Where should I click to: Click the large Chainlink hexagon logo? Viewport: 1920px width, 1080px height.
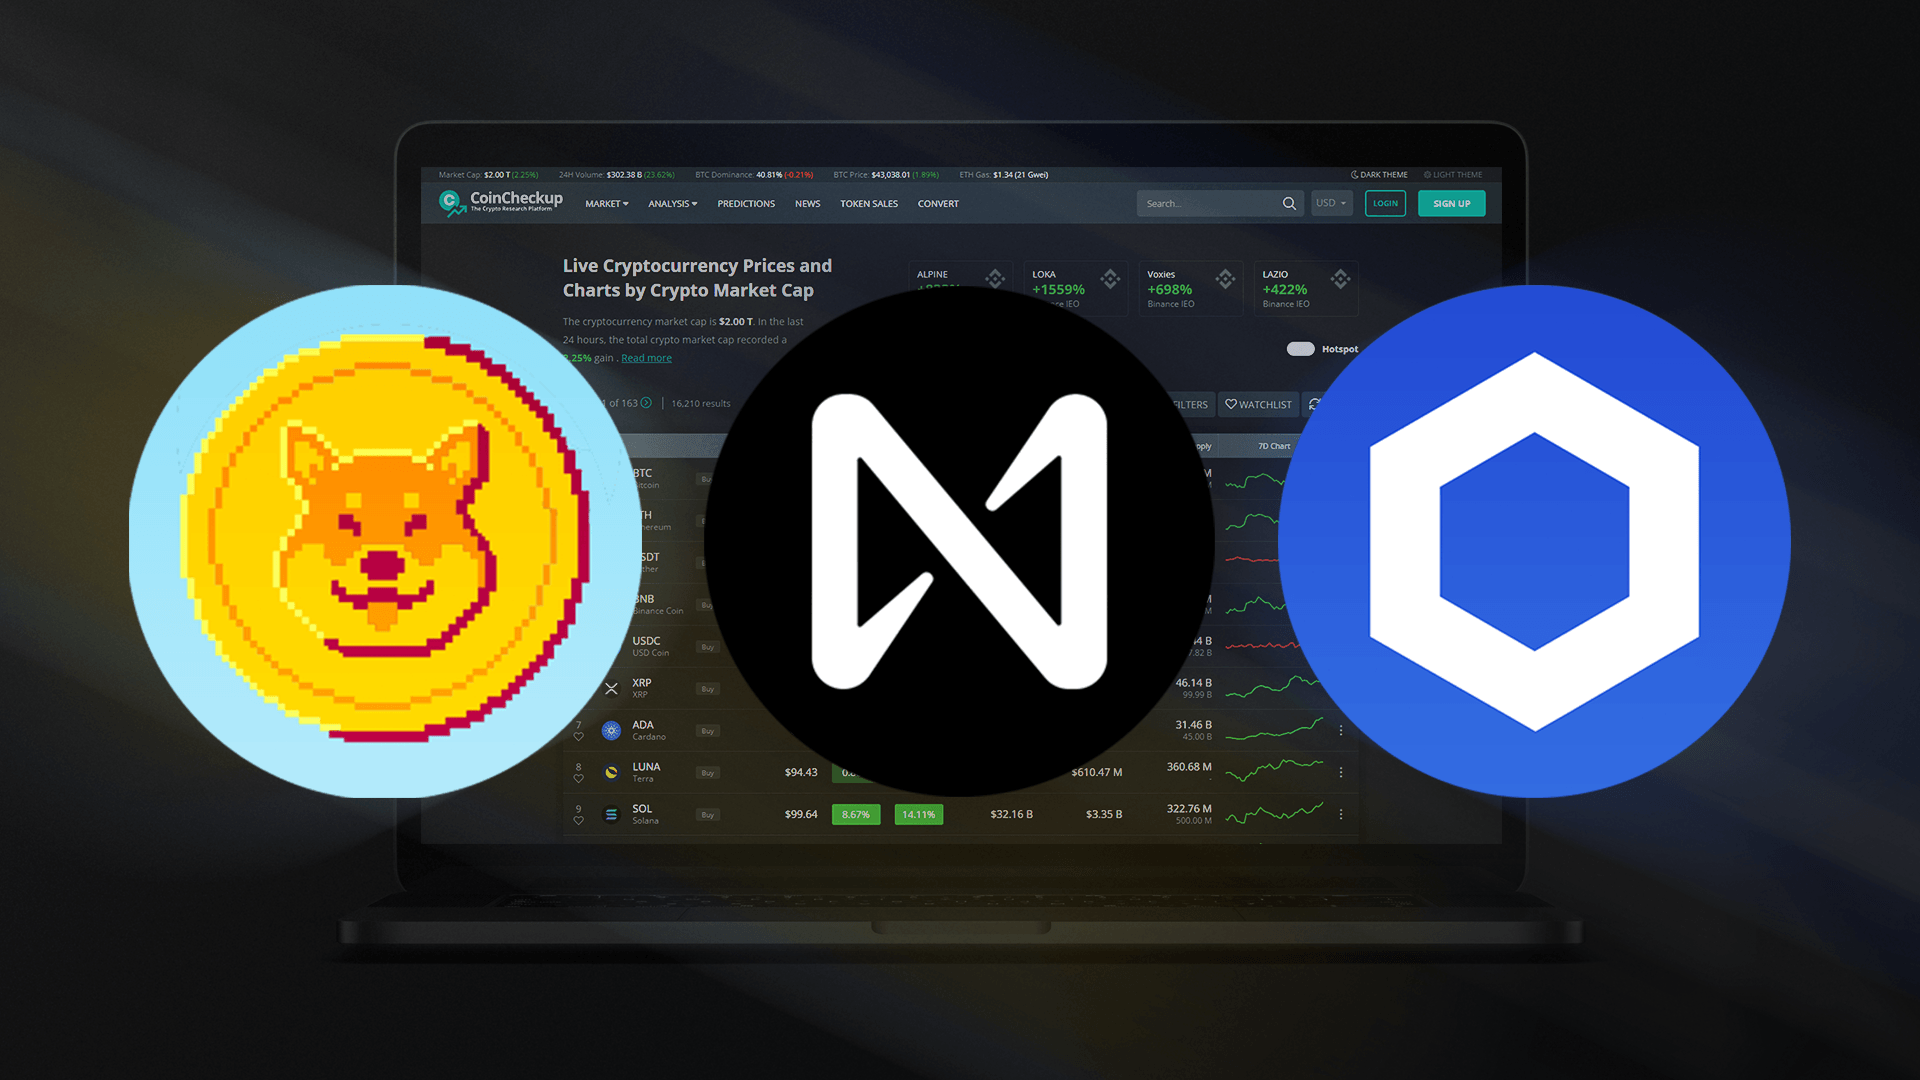pos(1534,541)
